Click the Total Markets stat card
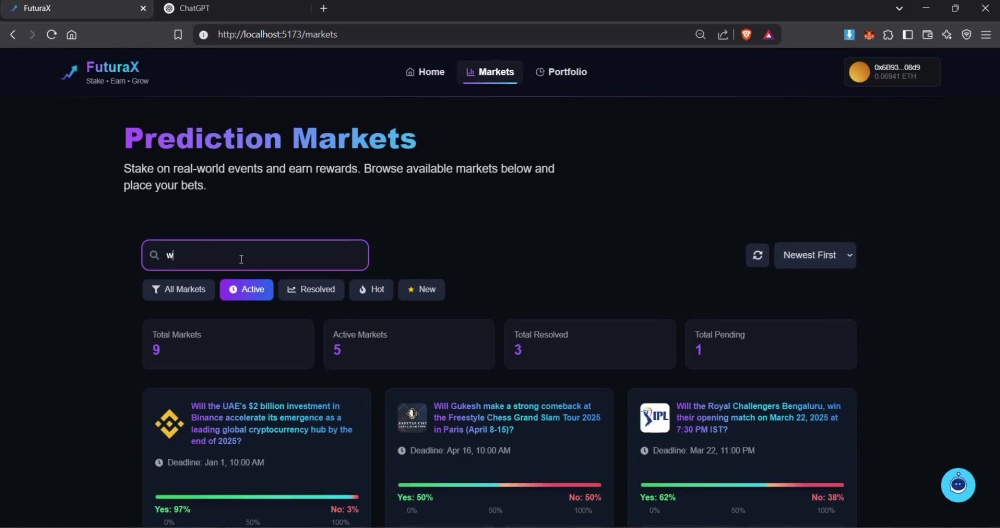 228,344
